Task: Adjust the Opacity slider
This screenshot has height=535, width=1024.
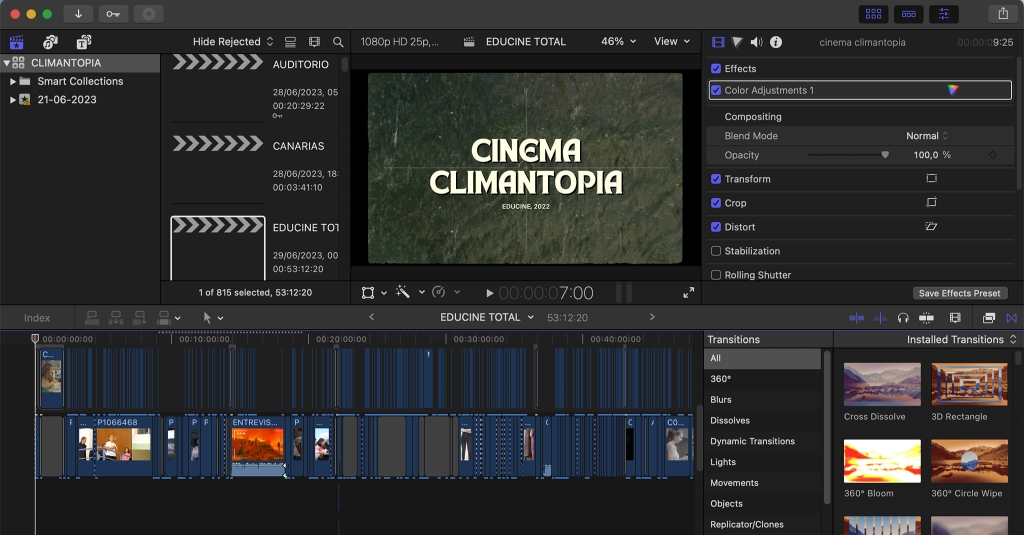Action: point(885,155)
